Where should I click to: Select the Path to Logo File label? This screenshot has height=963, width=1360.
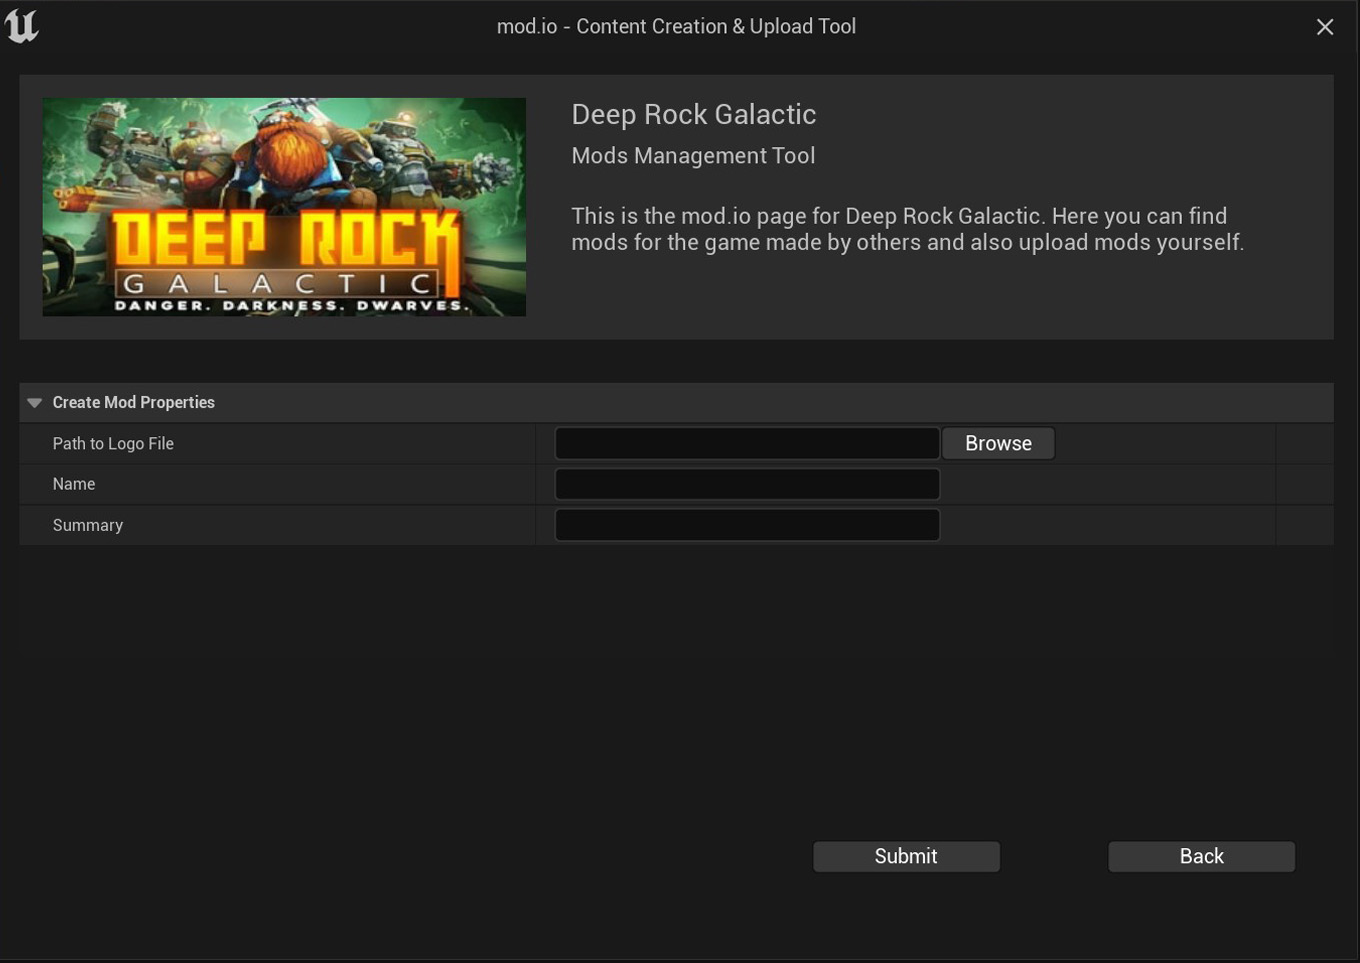point(113,443)
